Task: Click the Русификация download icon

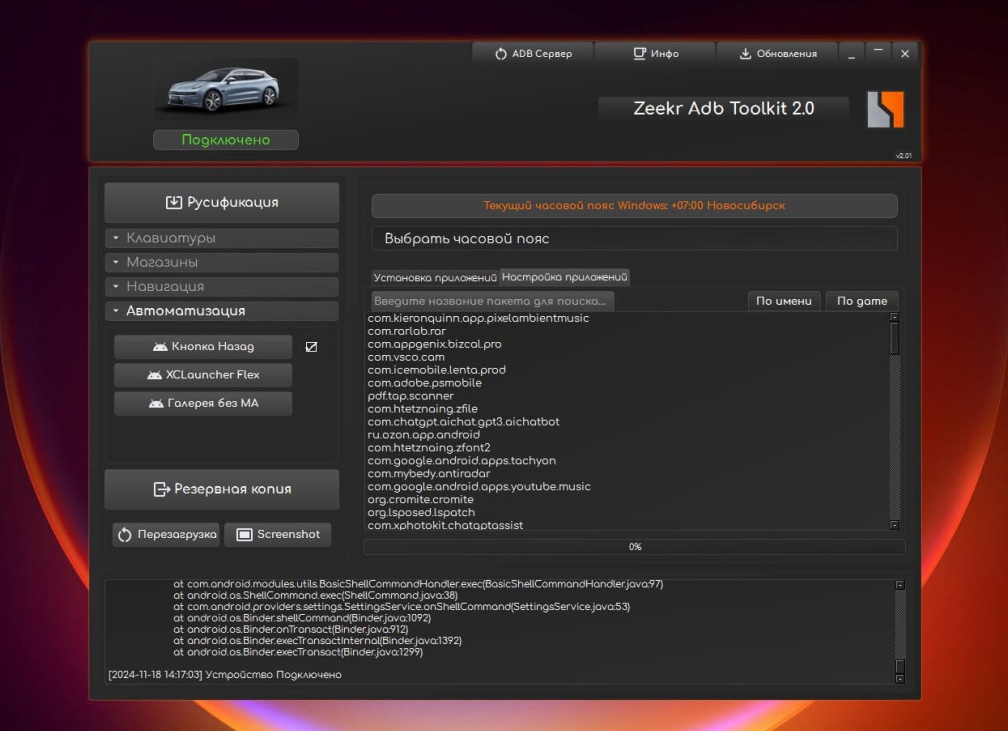Action: (x=174, y=203)
